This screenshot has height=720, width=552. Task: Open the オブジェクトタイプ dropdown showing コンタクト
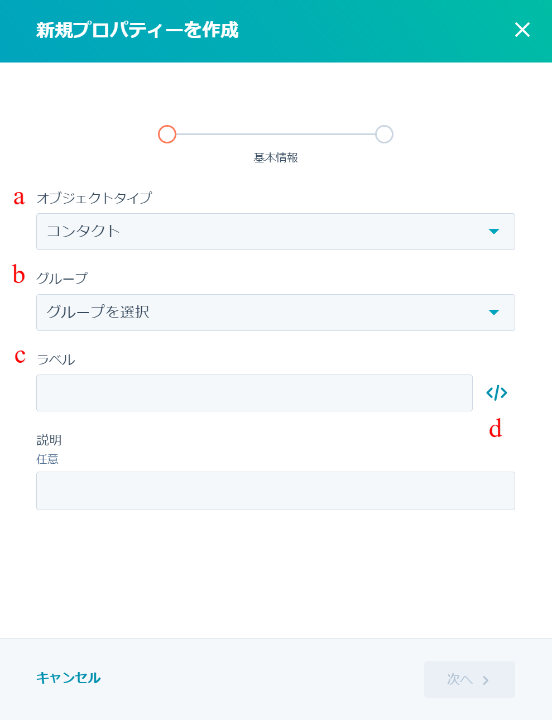click(x=276, y=231)
